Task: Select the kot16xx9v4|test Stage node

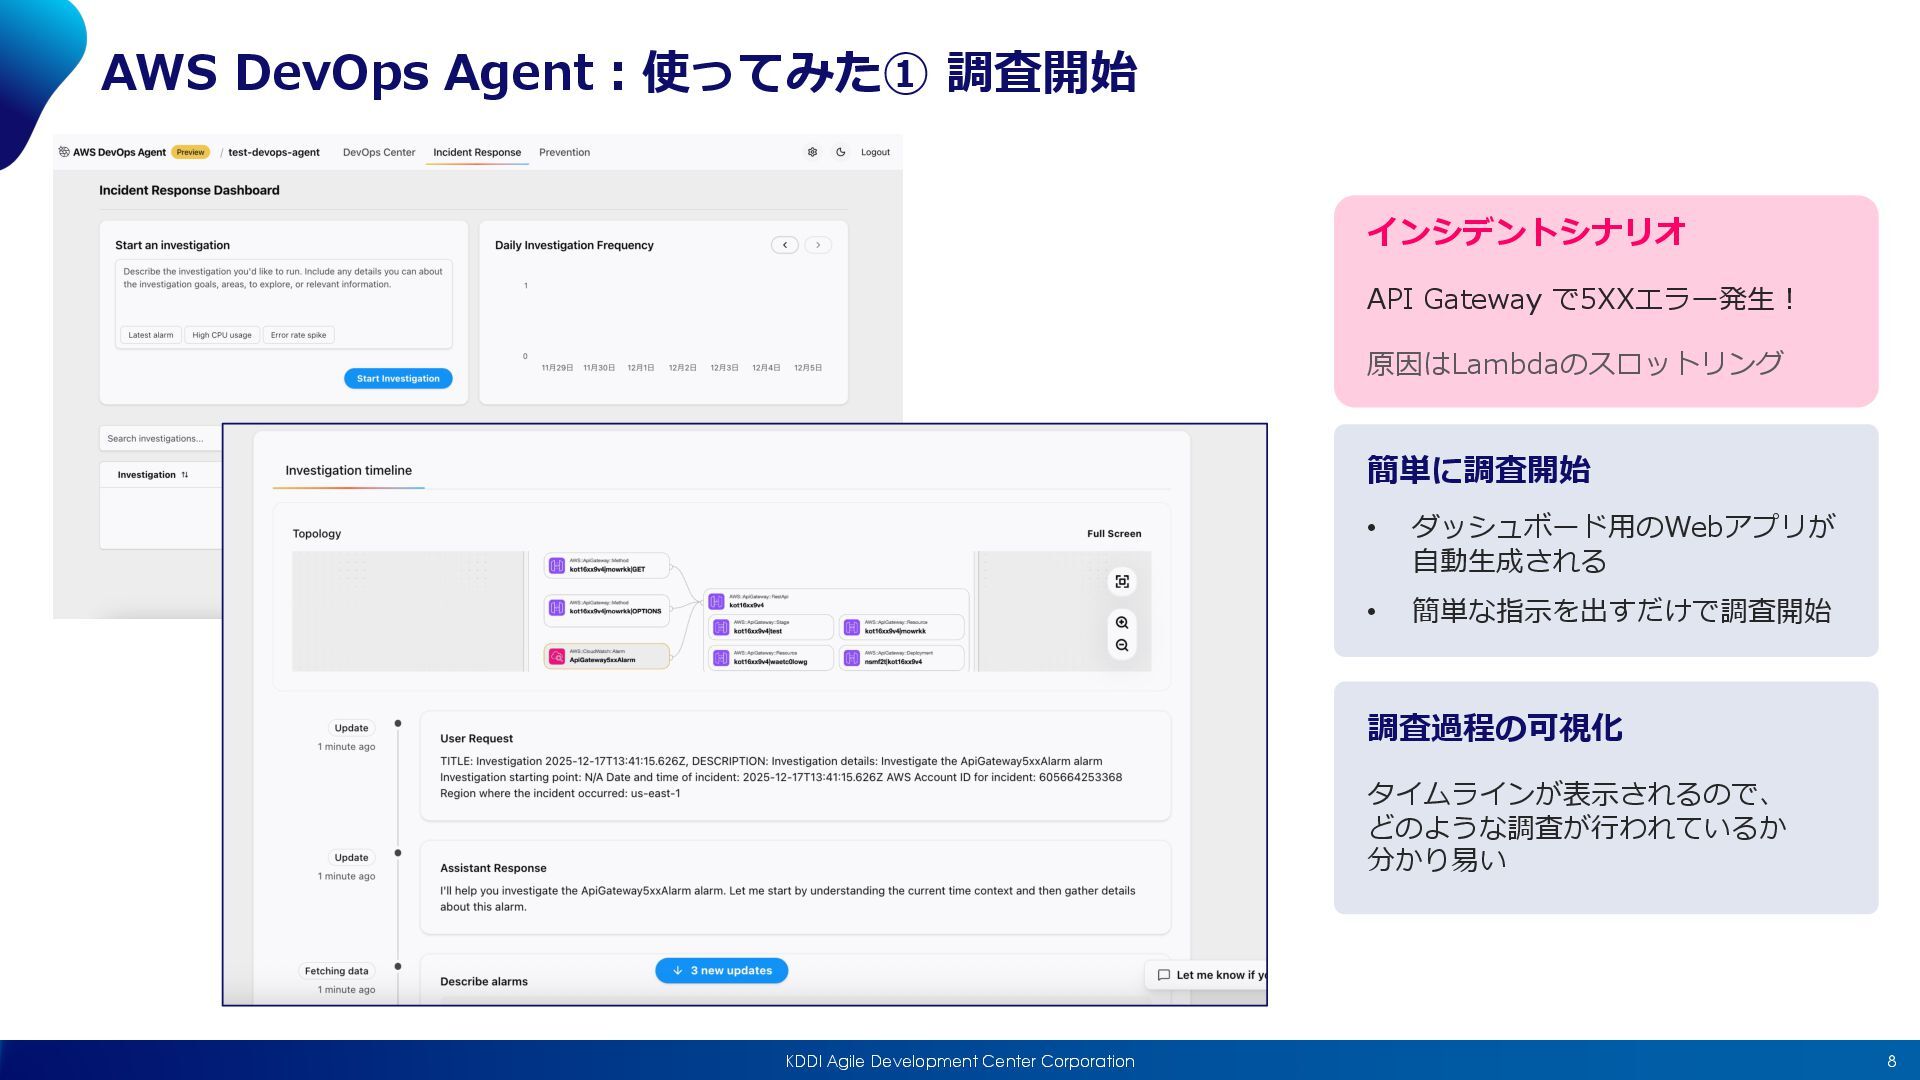Action: [770, 628]
